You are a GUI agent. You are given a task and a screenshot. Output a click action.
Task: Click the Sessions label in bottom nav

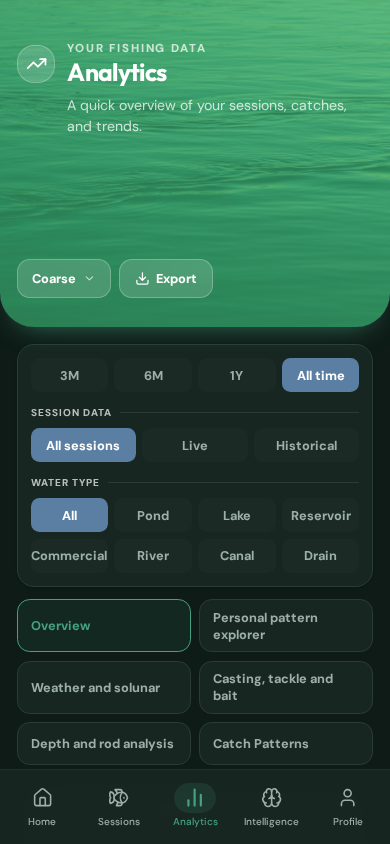119,821
